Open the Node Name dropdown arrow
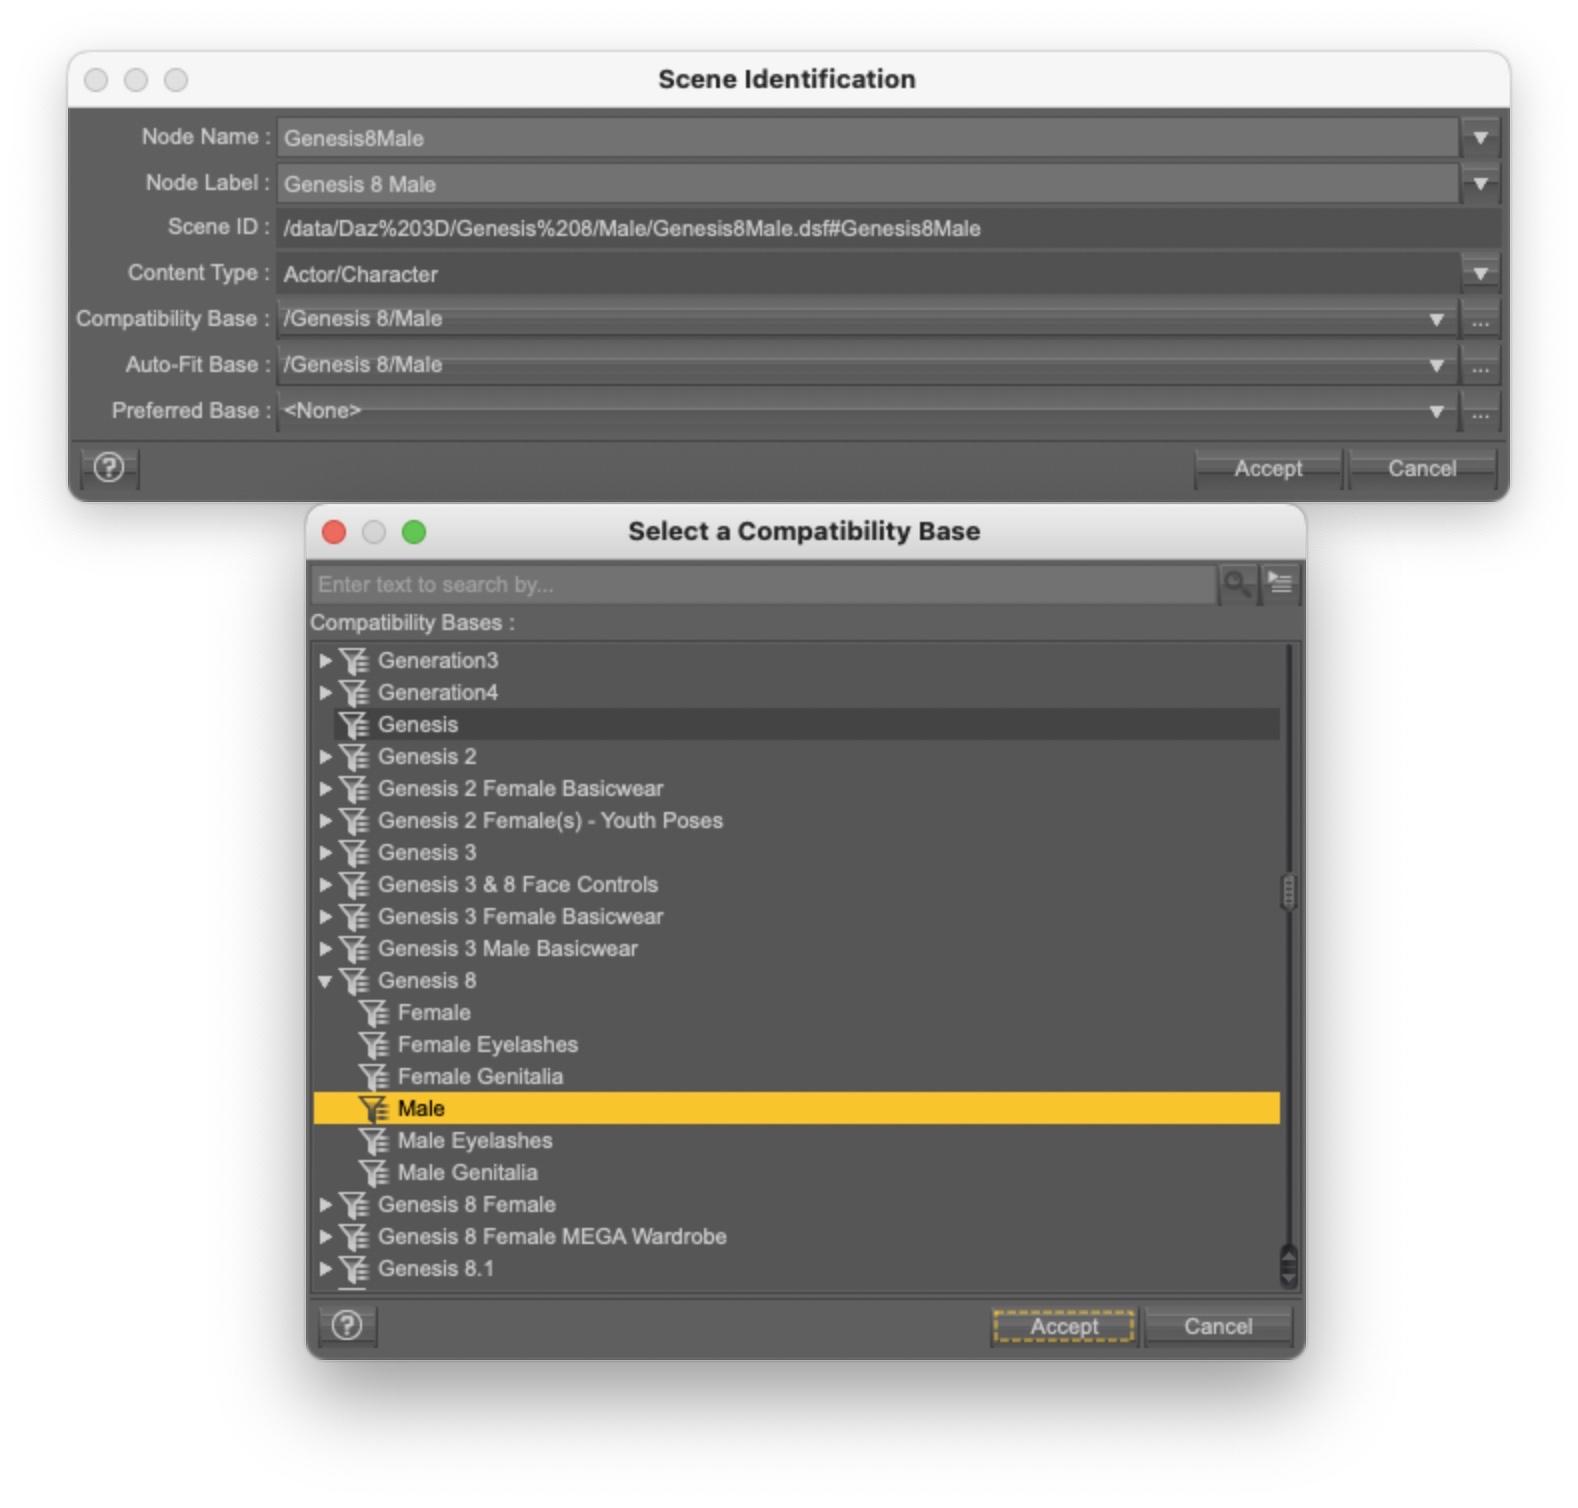 (1480, 138)
